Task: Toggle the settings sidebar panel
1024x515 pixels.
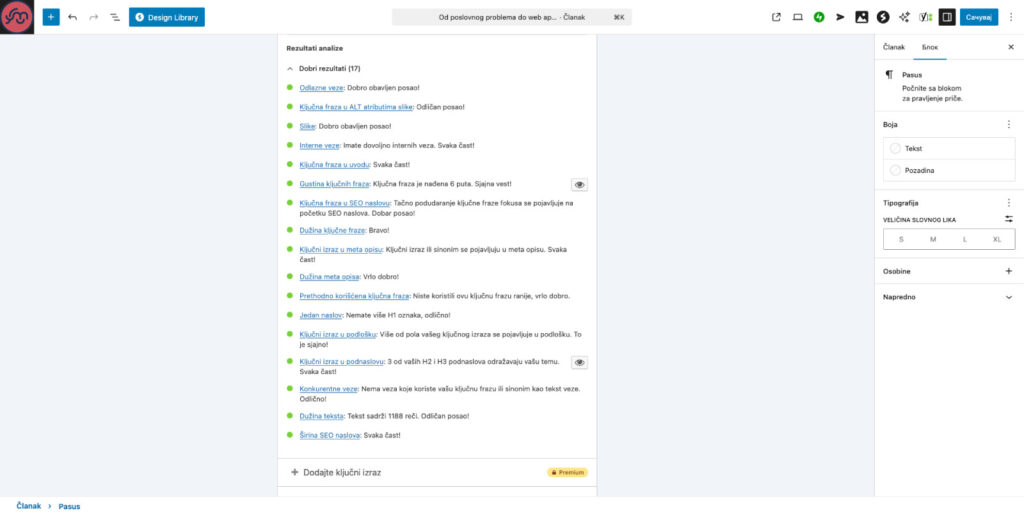Action: click(947, 18)
